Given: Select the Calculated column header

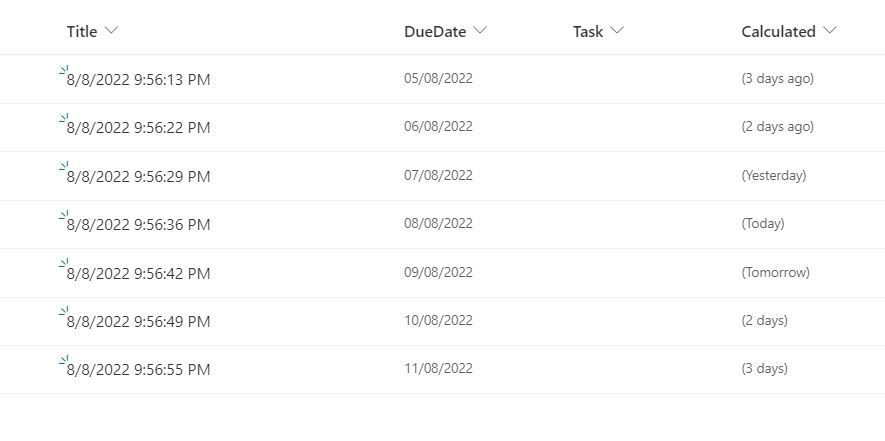Looking at the screenshot, I should click(x=778, y=32).
